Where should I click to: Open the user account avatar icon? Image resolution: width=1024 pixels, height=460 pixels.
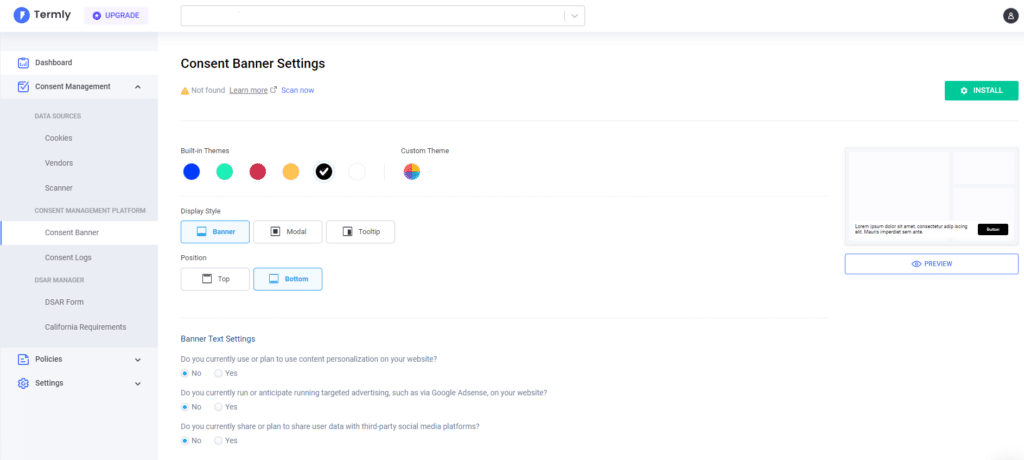1010,15
